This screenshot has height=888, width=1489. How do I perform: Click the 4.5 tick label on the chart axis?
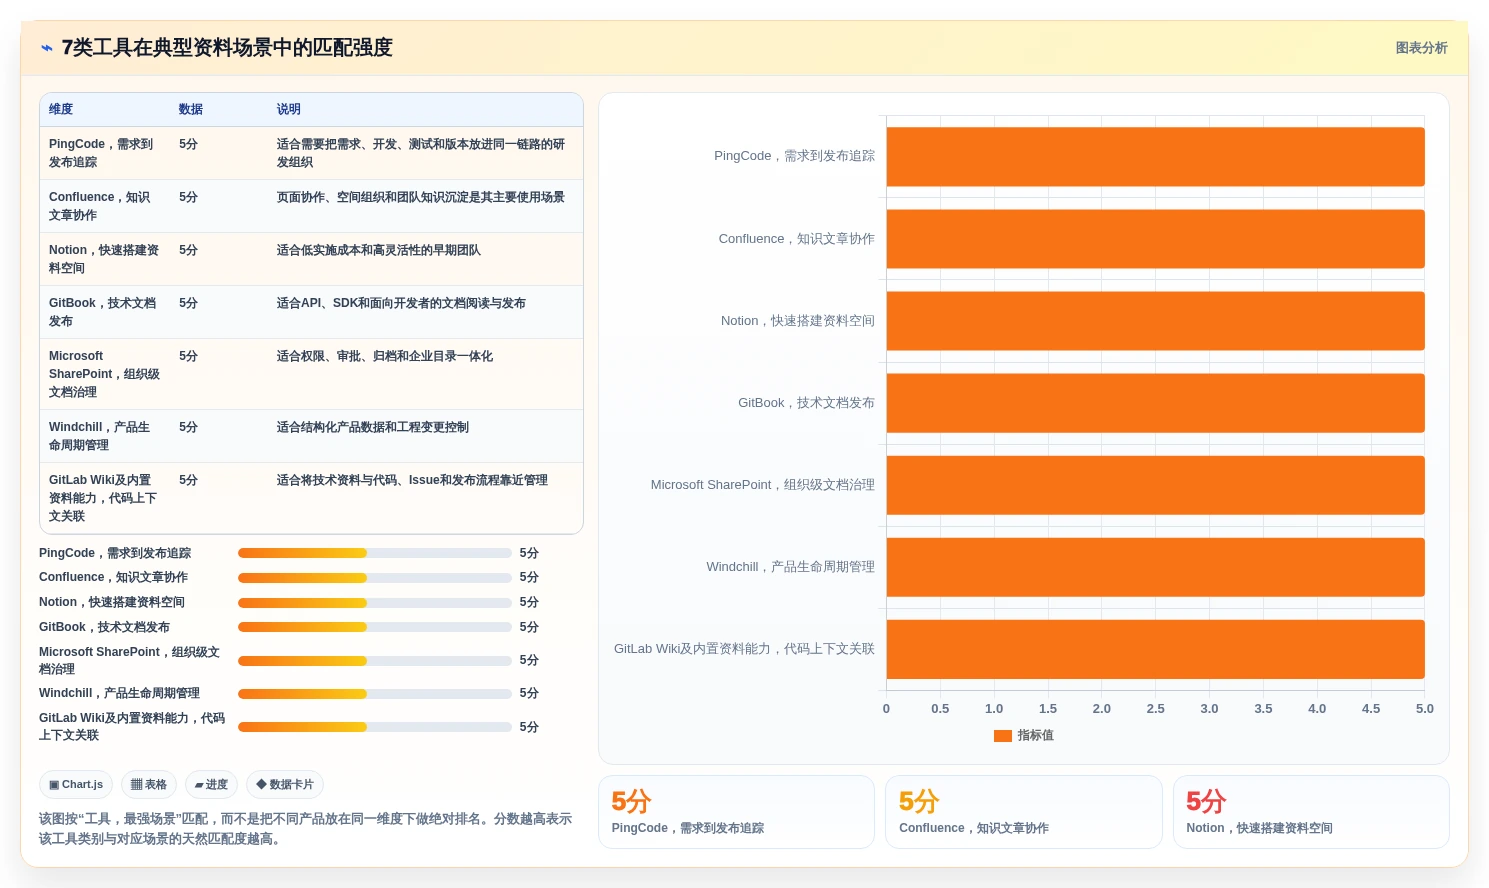coord(1371,709)
